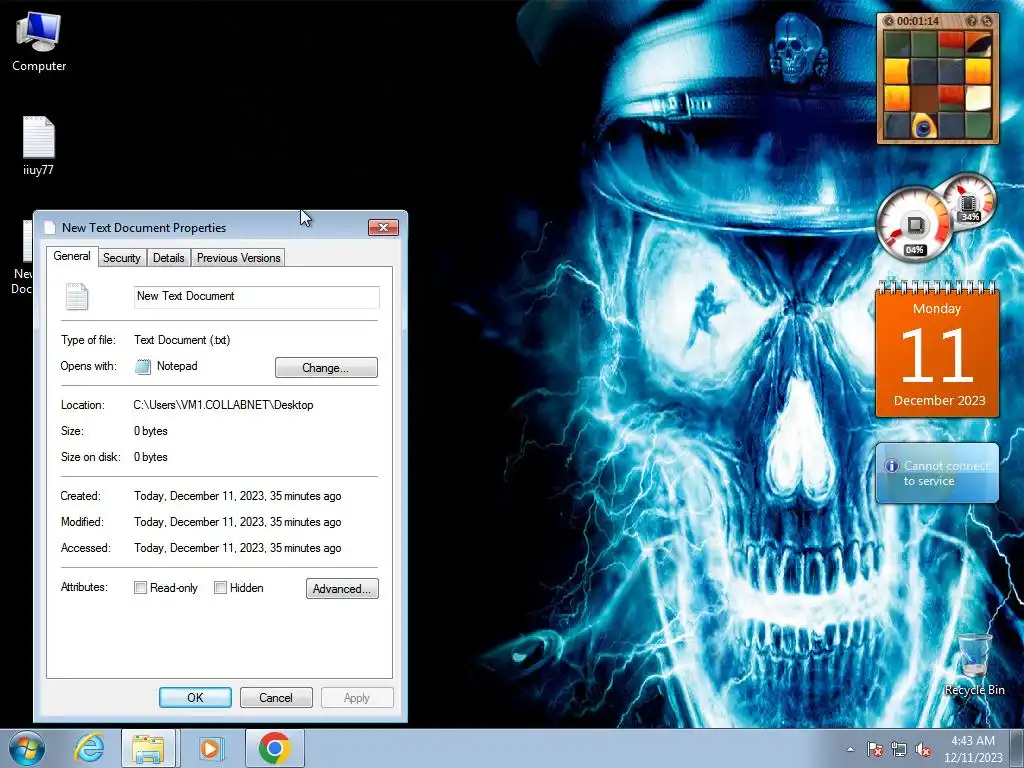Click the picture puzzle timer icon

click(888, 22)
